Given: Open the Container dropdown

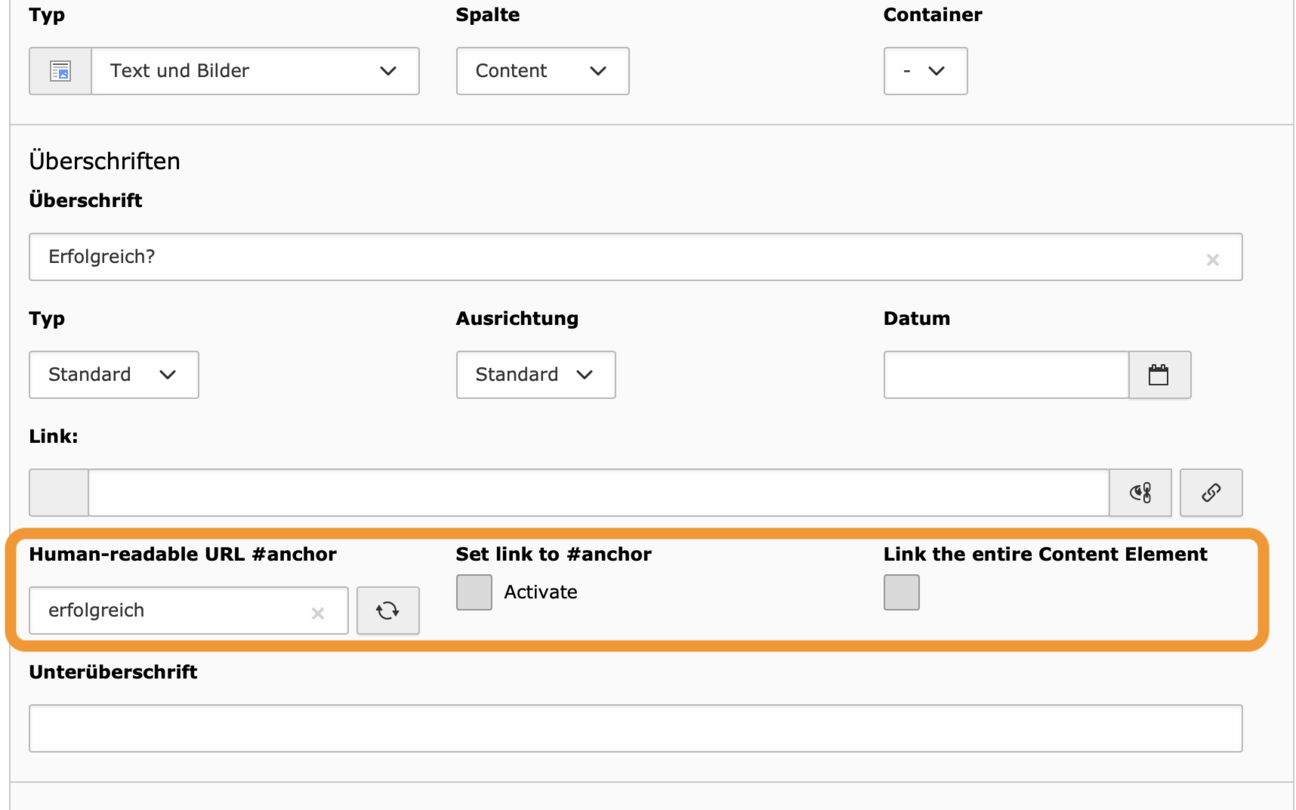Looking at the screenshot, I should point(925,71).
